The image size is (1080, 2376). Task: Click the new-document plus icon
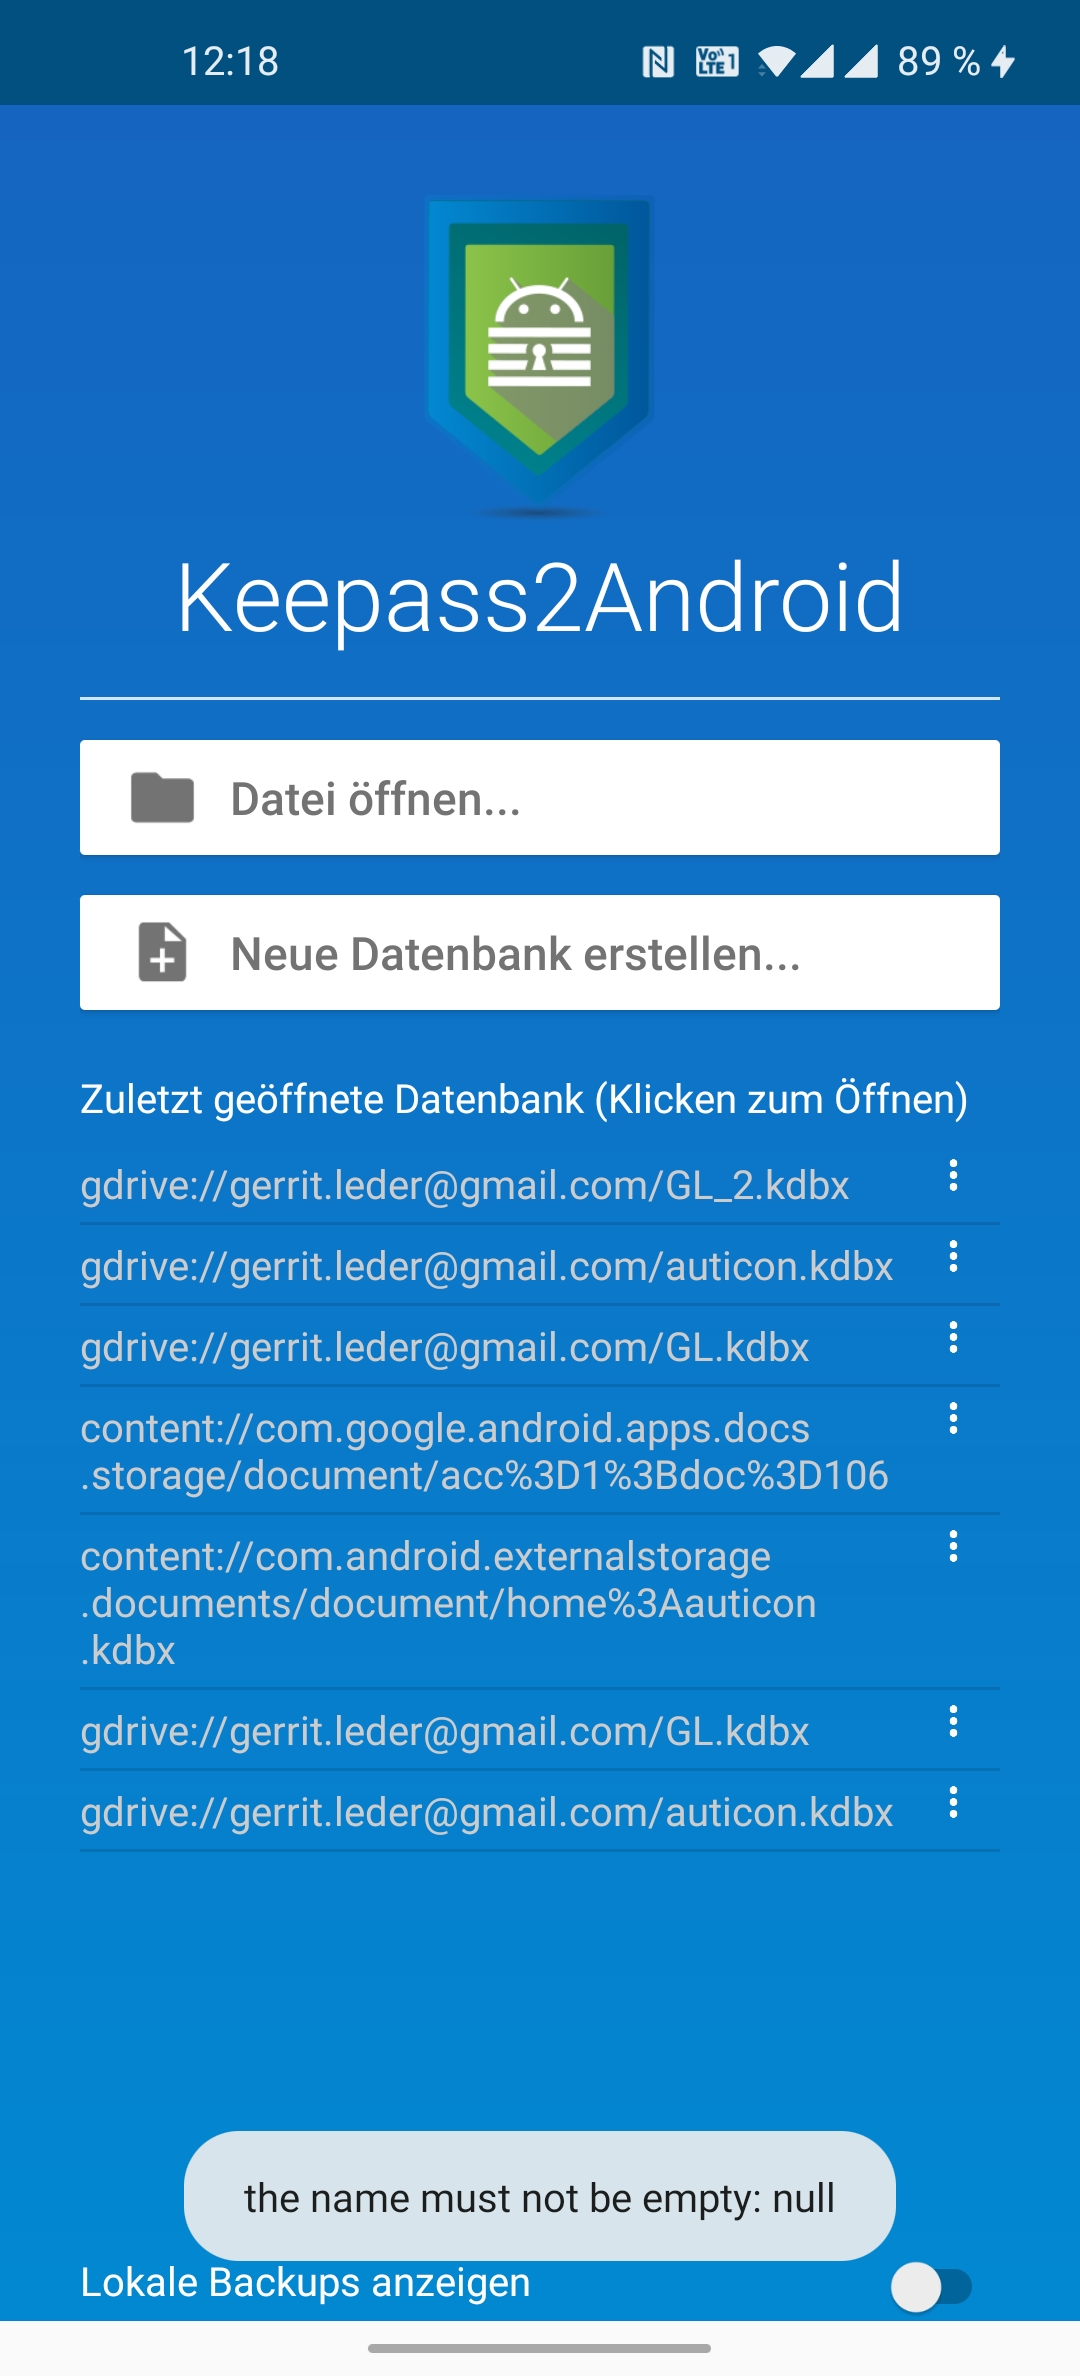pos(163,953)
